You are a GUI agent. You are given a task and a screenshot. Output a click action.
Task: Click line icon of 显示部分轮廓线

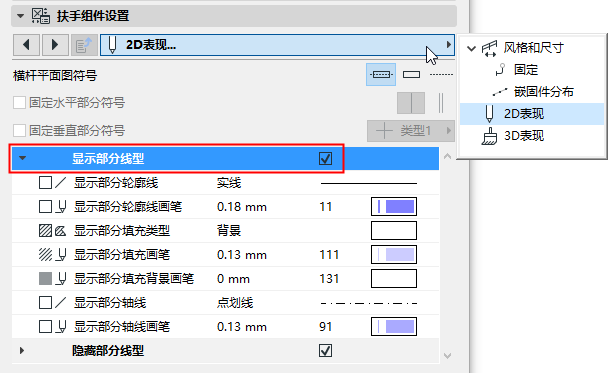(x=60, y=183)
